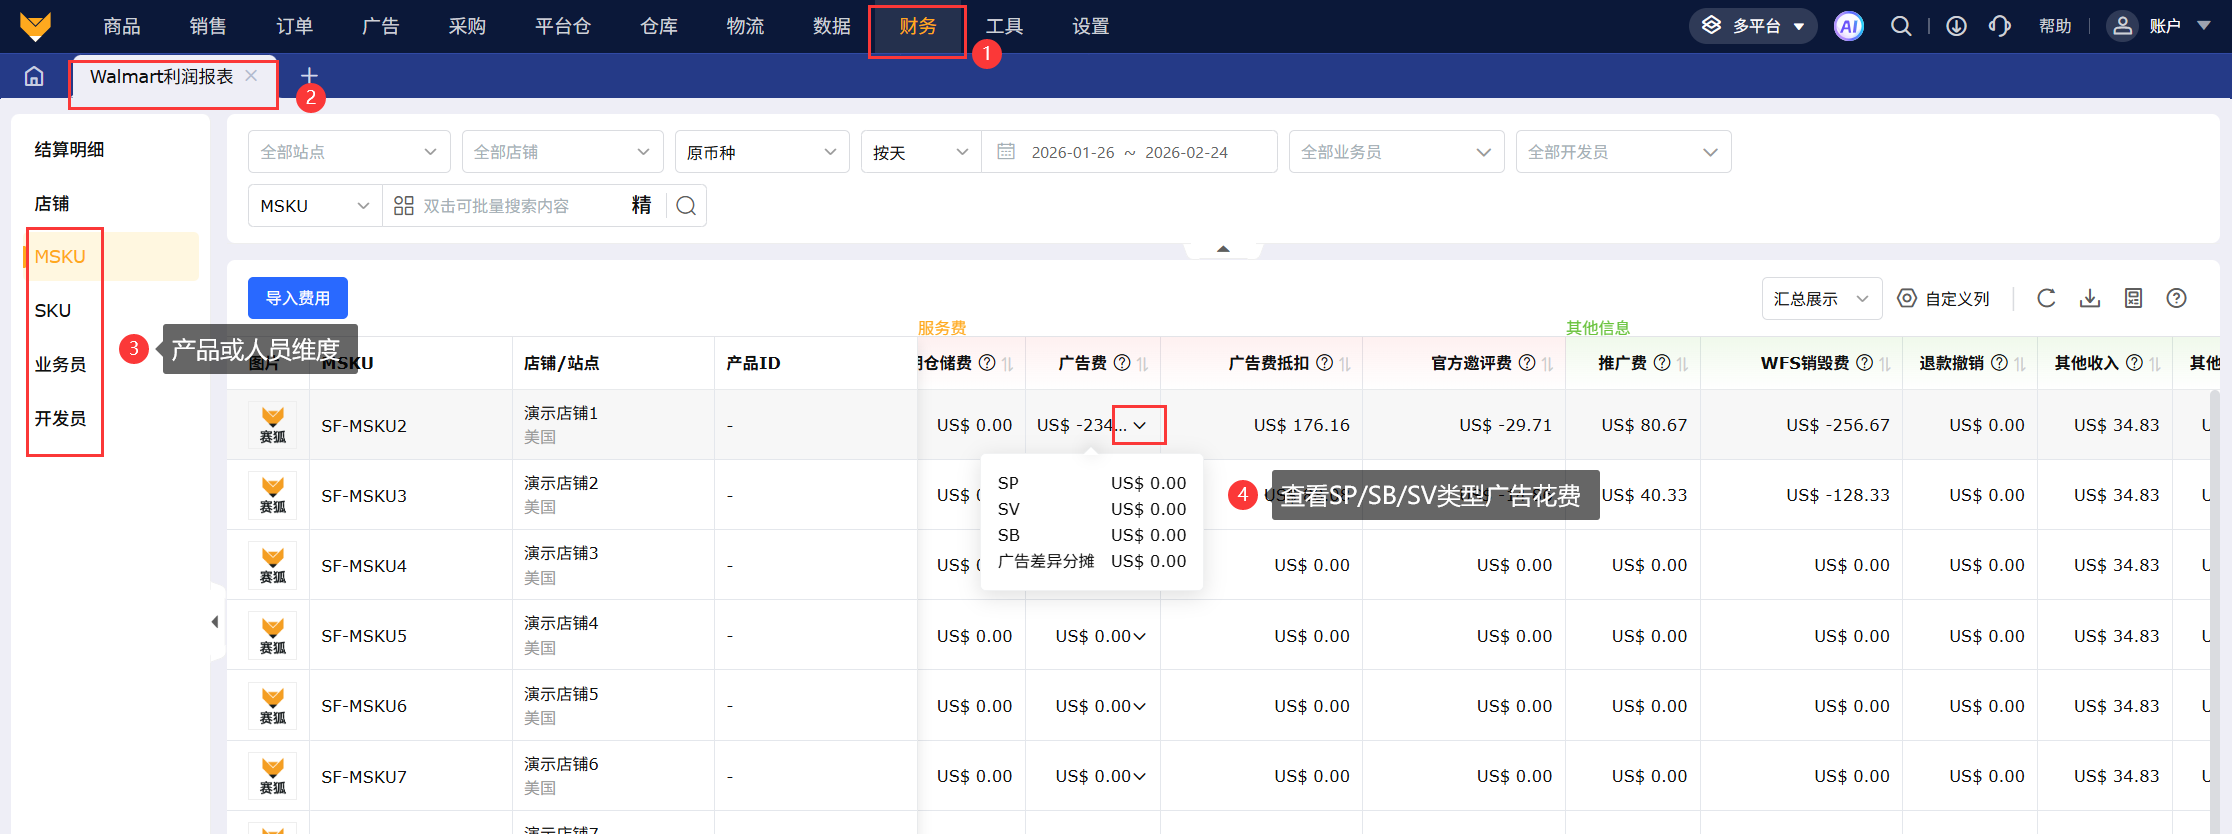Screen dimensions: 2232x834
Task: Open the 数据 menu
Action: pyautogui.click(x=832, y=26)
